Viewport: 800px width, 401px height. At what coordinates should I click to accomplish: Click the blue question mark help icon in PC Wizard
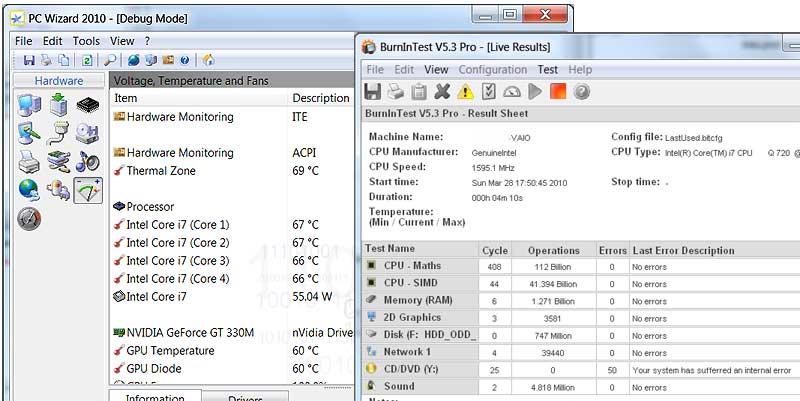pos(185,60)
